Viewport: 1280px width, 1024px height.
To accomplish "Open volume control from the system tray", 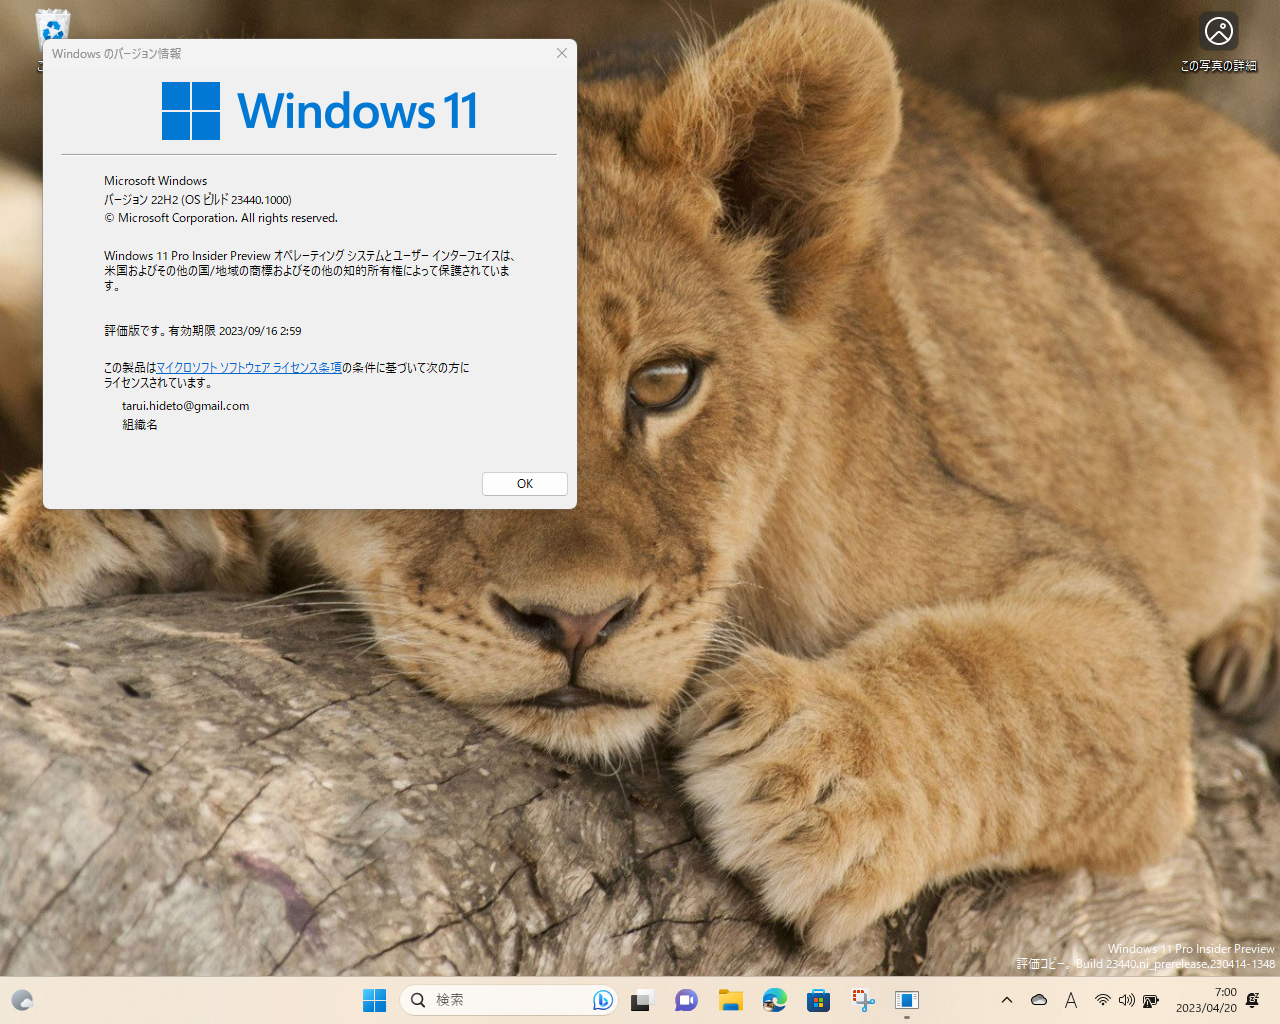I will tap(1127, 1000).
